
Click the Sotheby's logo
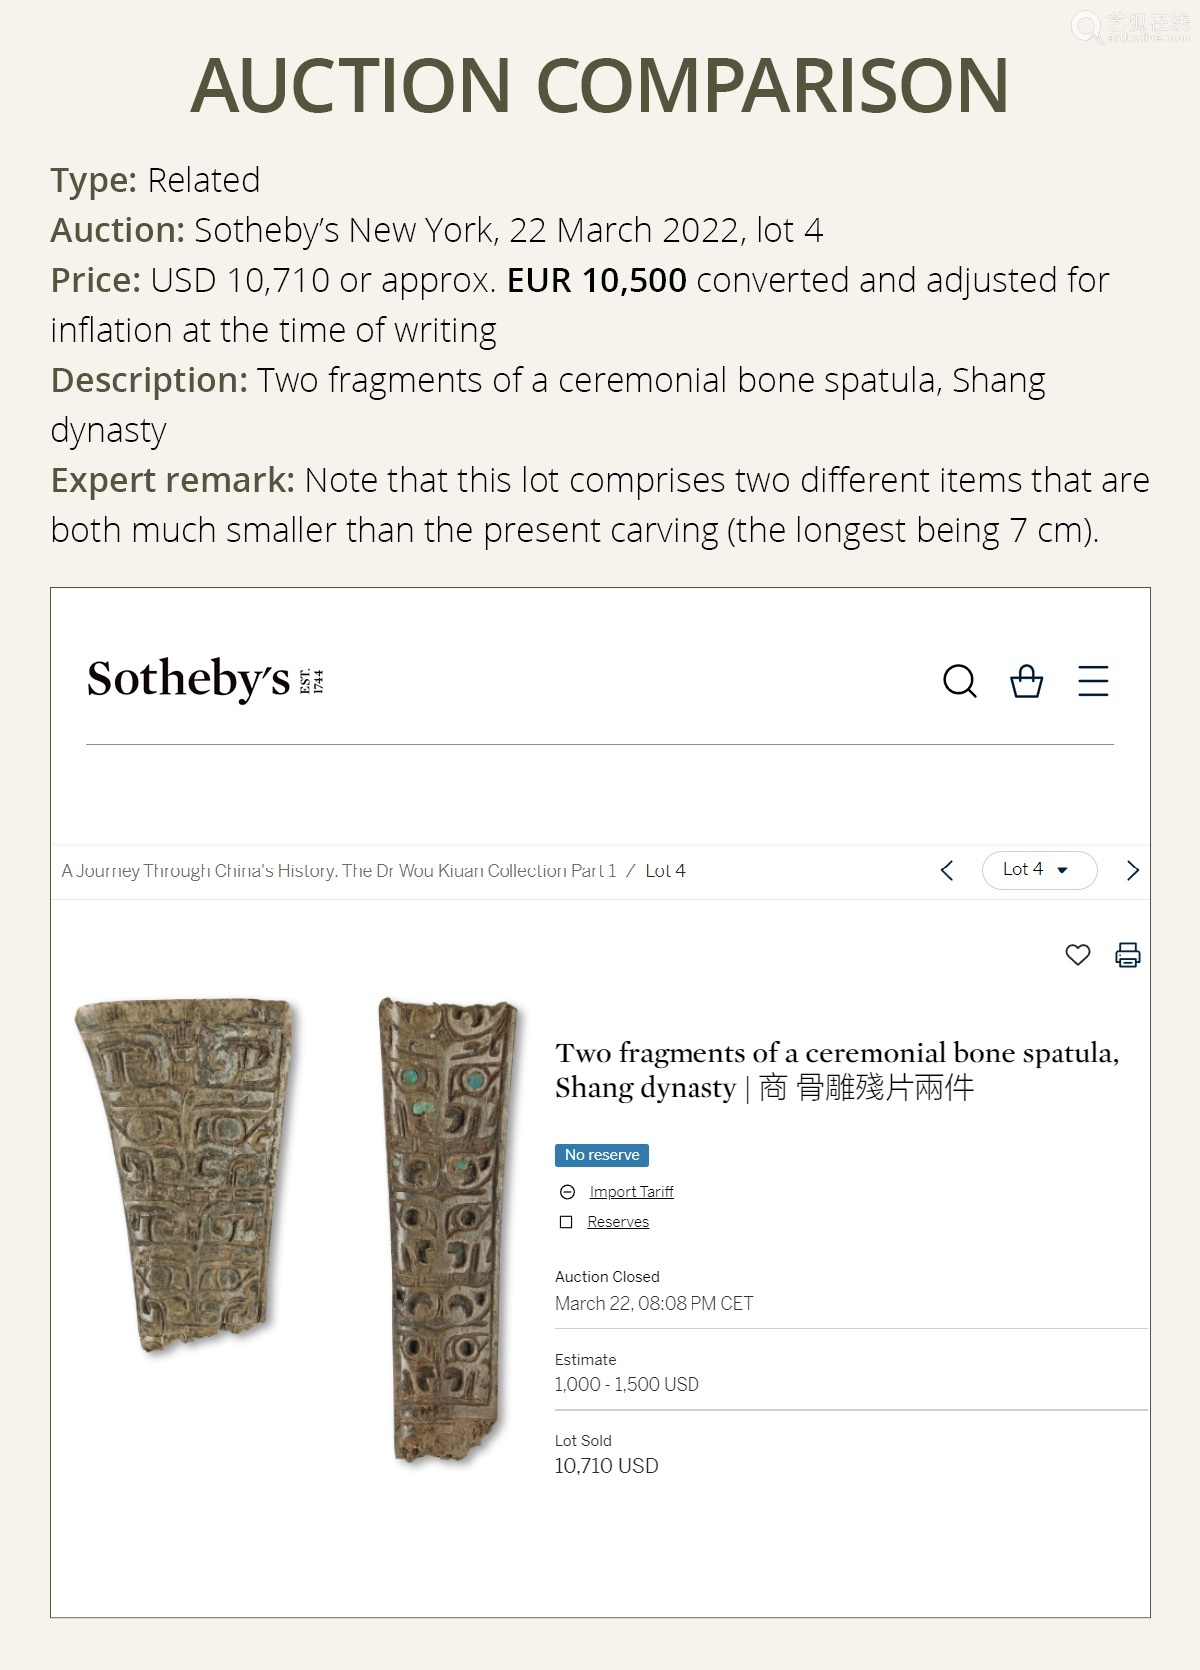[x=205, y=680]
